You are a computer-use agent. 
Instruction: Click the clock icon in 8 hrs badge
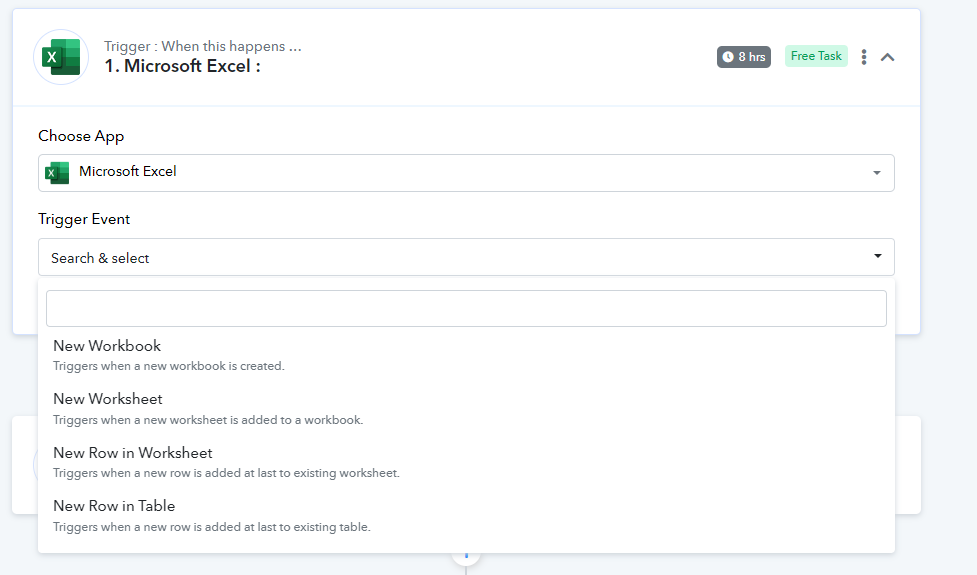728,57
